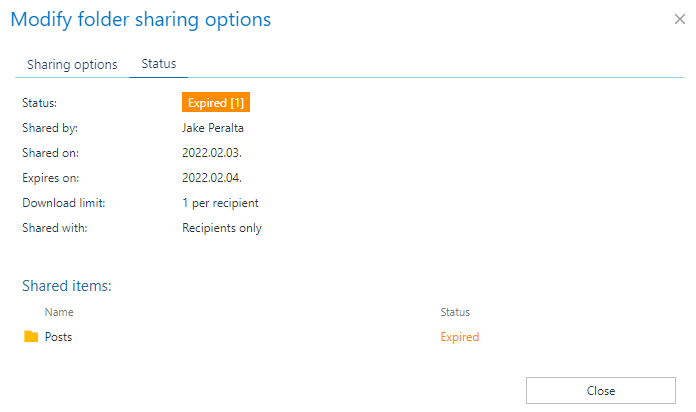696x412 pixels.
Task: Click the Download limit label
Action: [x=63, y=203]
